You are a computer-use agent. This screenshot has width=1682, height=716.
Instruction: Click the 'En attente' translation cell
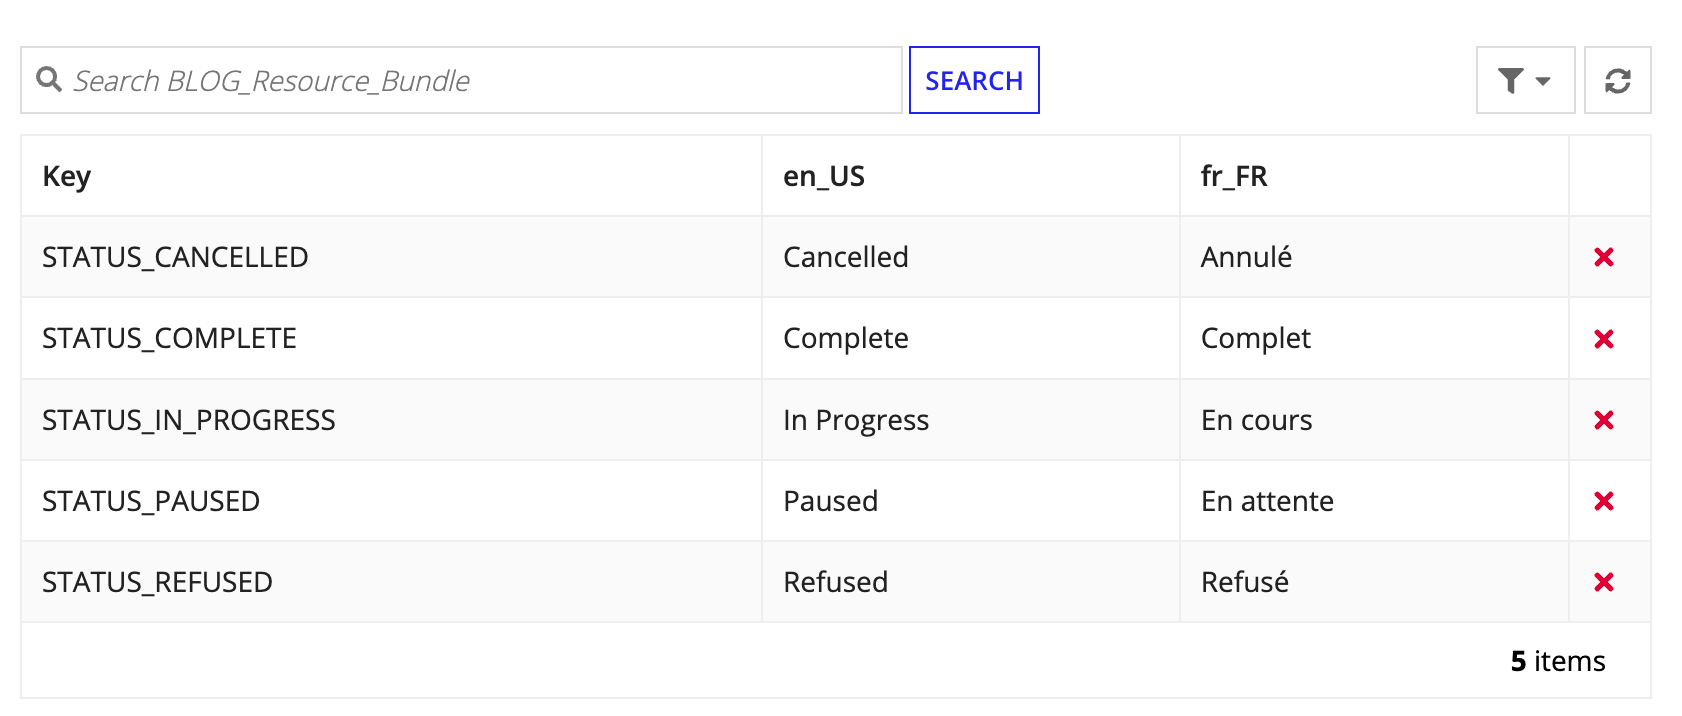(1267, 501)
